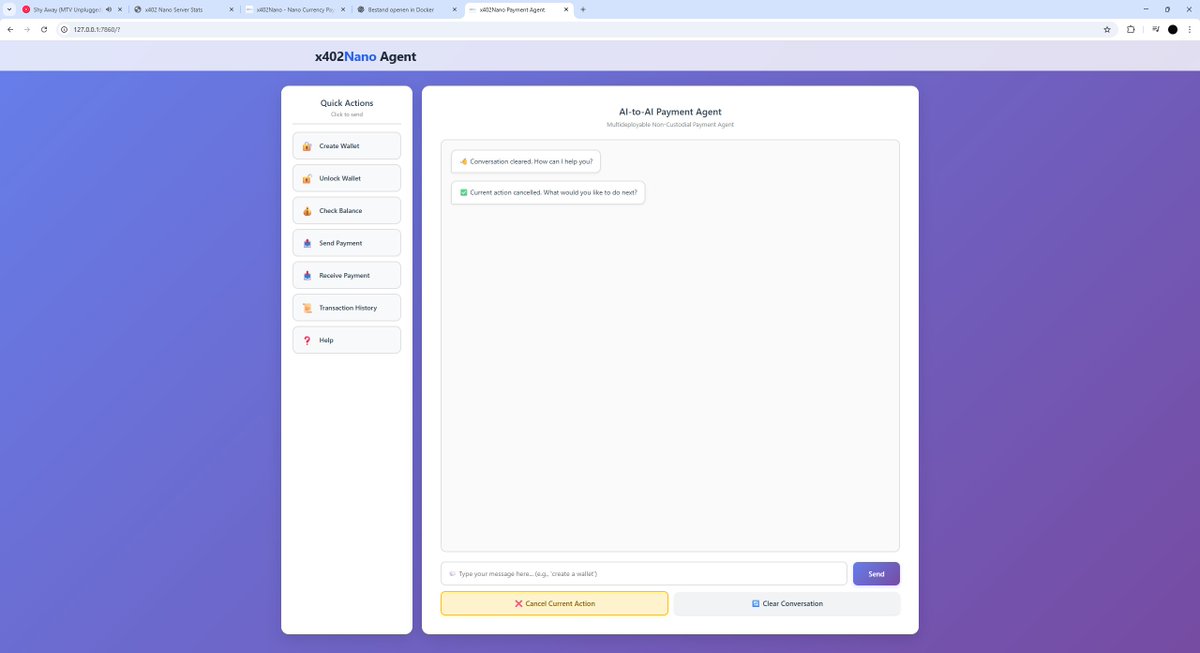Close the Shy Away (MTV Unplugged) tab

[120, 9]
